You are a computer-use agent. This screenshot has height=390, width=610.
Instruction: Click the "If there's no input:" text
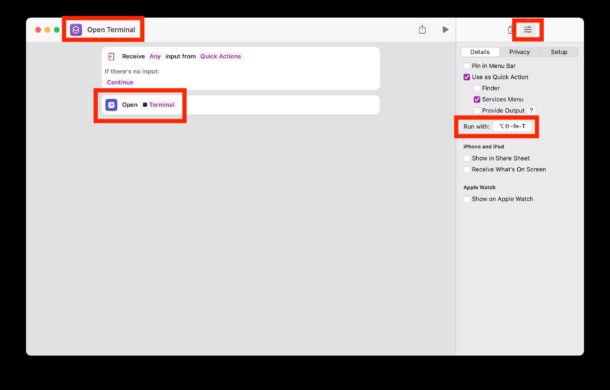pyautogui.click(x=132, y=71)
